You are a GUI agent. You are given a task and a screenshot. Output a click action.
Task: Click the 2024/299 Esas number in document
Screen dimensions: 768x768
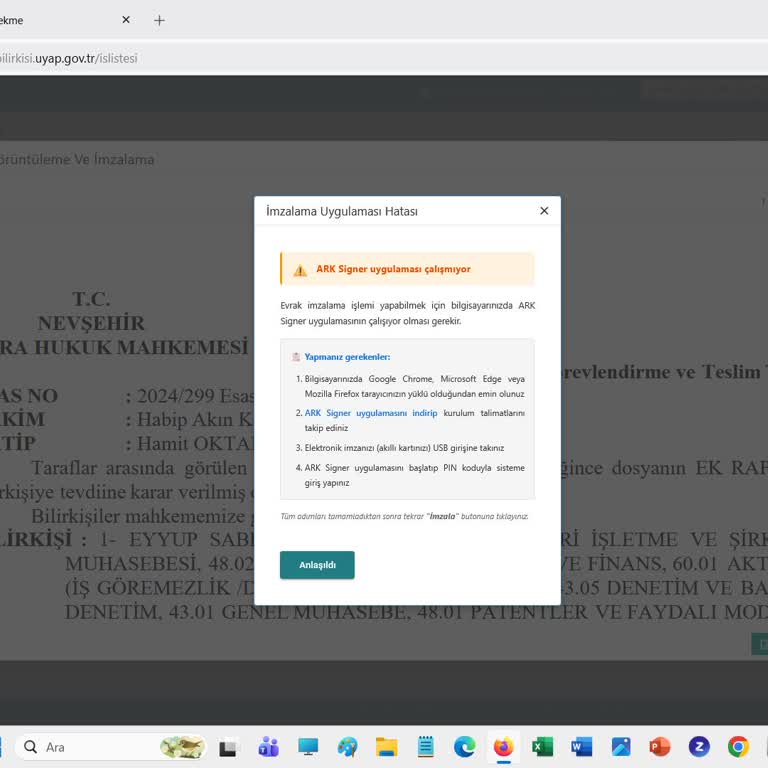tap(195, 396)
